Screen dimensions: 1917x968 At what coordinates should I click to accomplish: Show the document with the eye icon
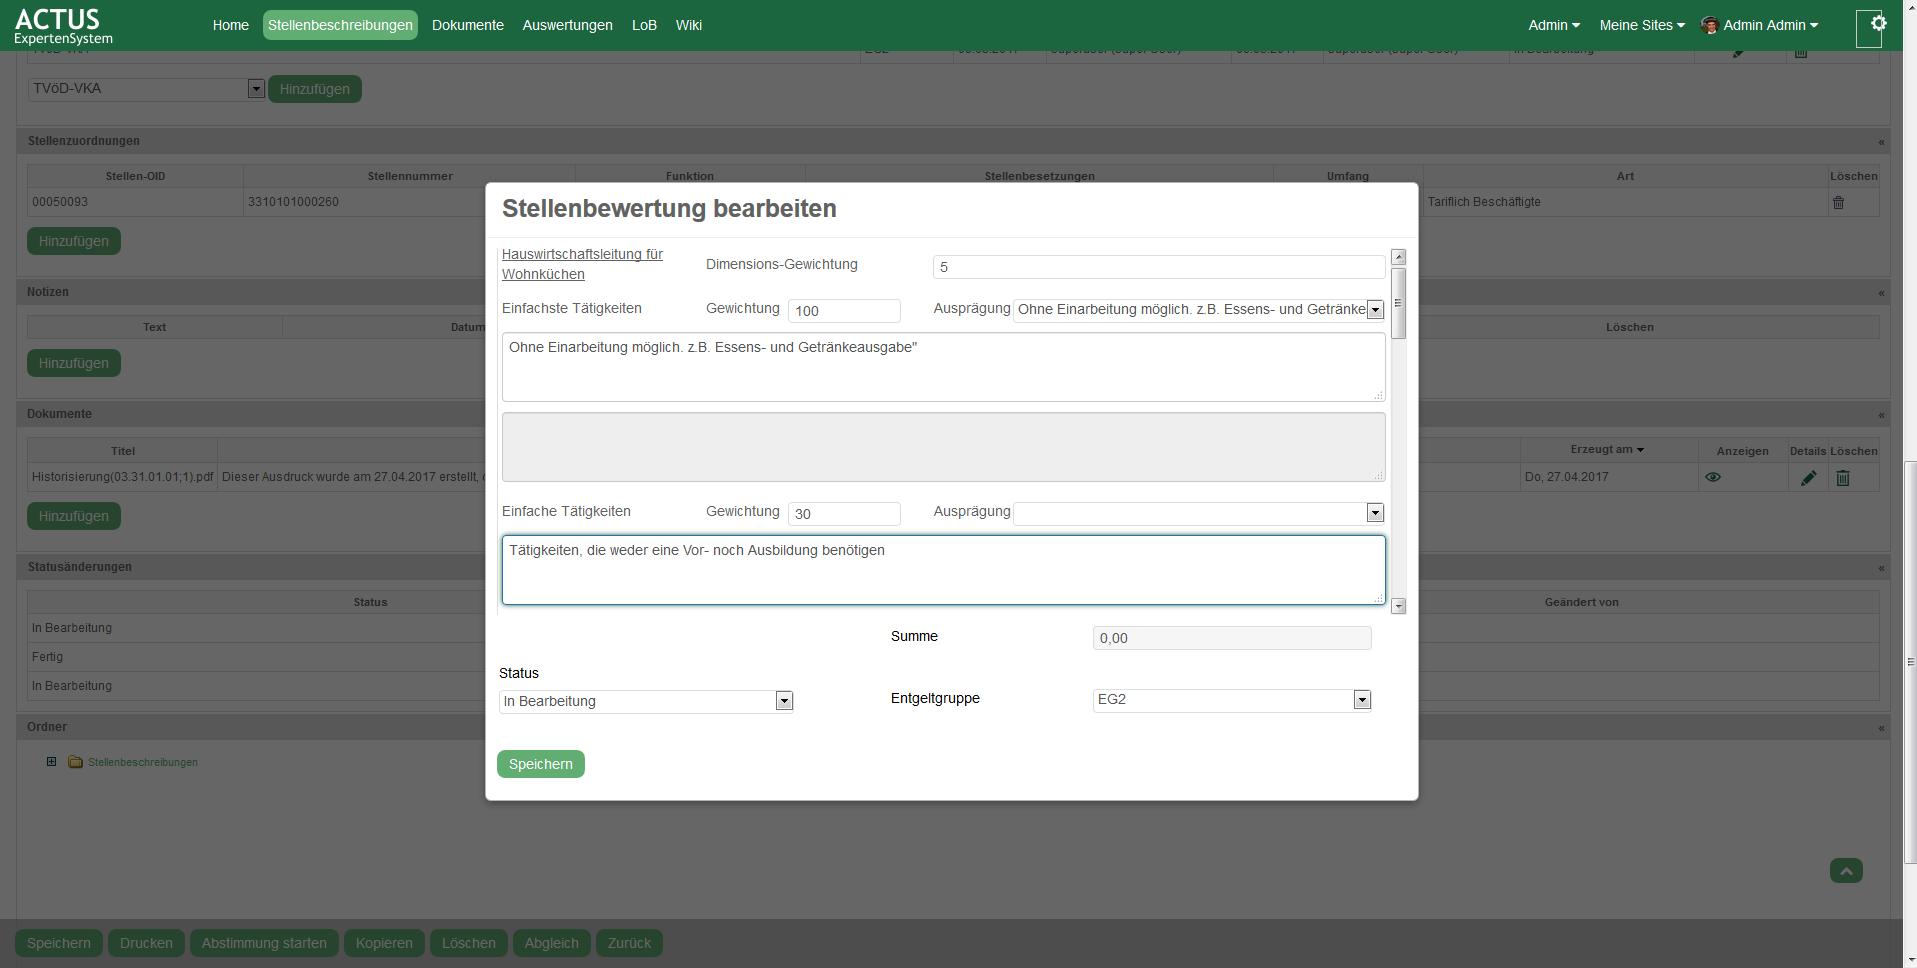click(1712, 478)
